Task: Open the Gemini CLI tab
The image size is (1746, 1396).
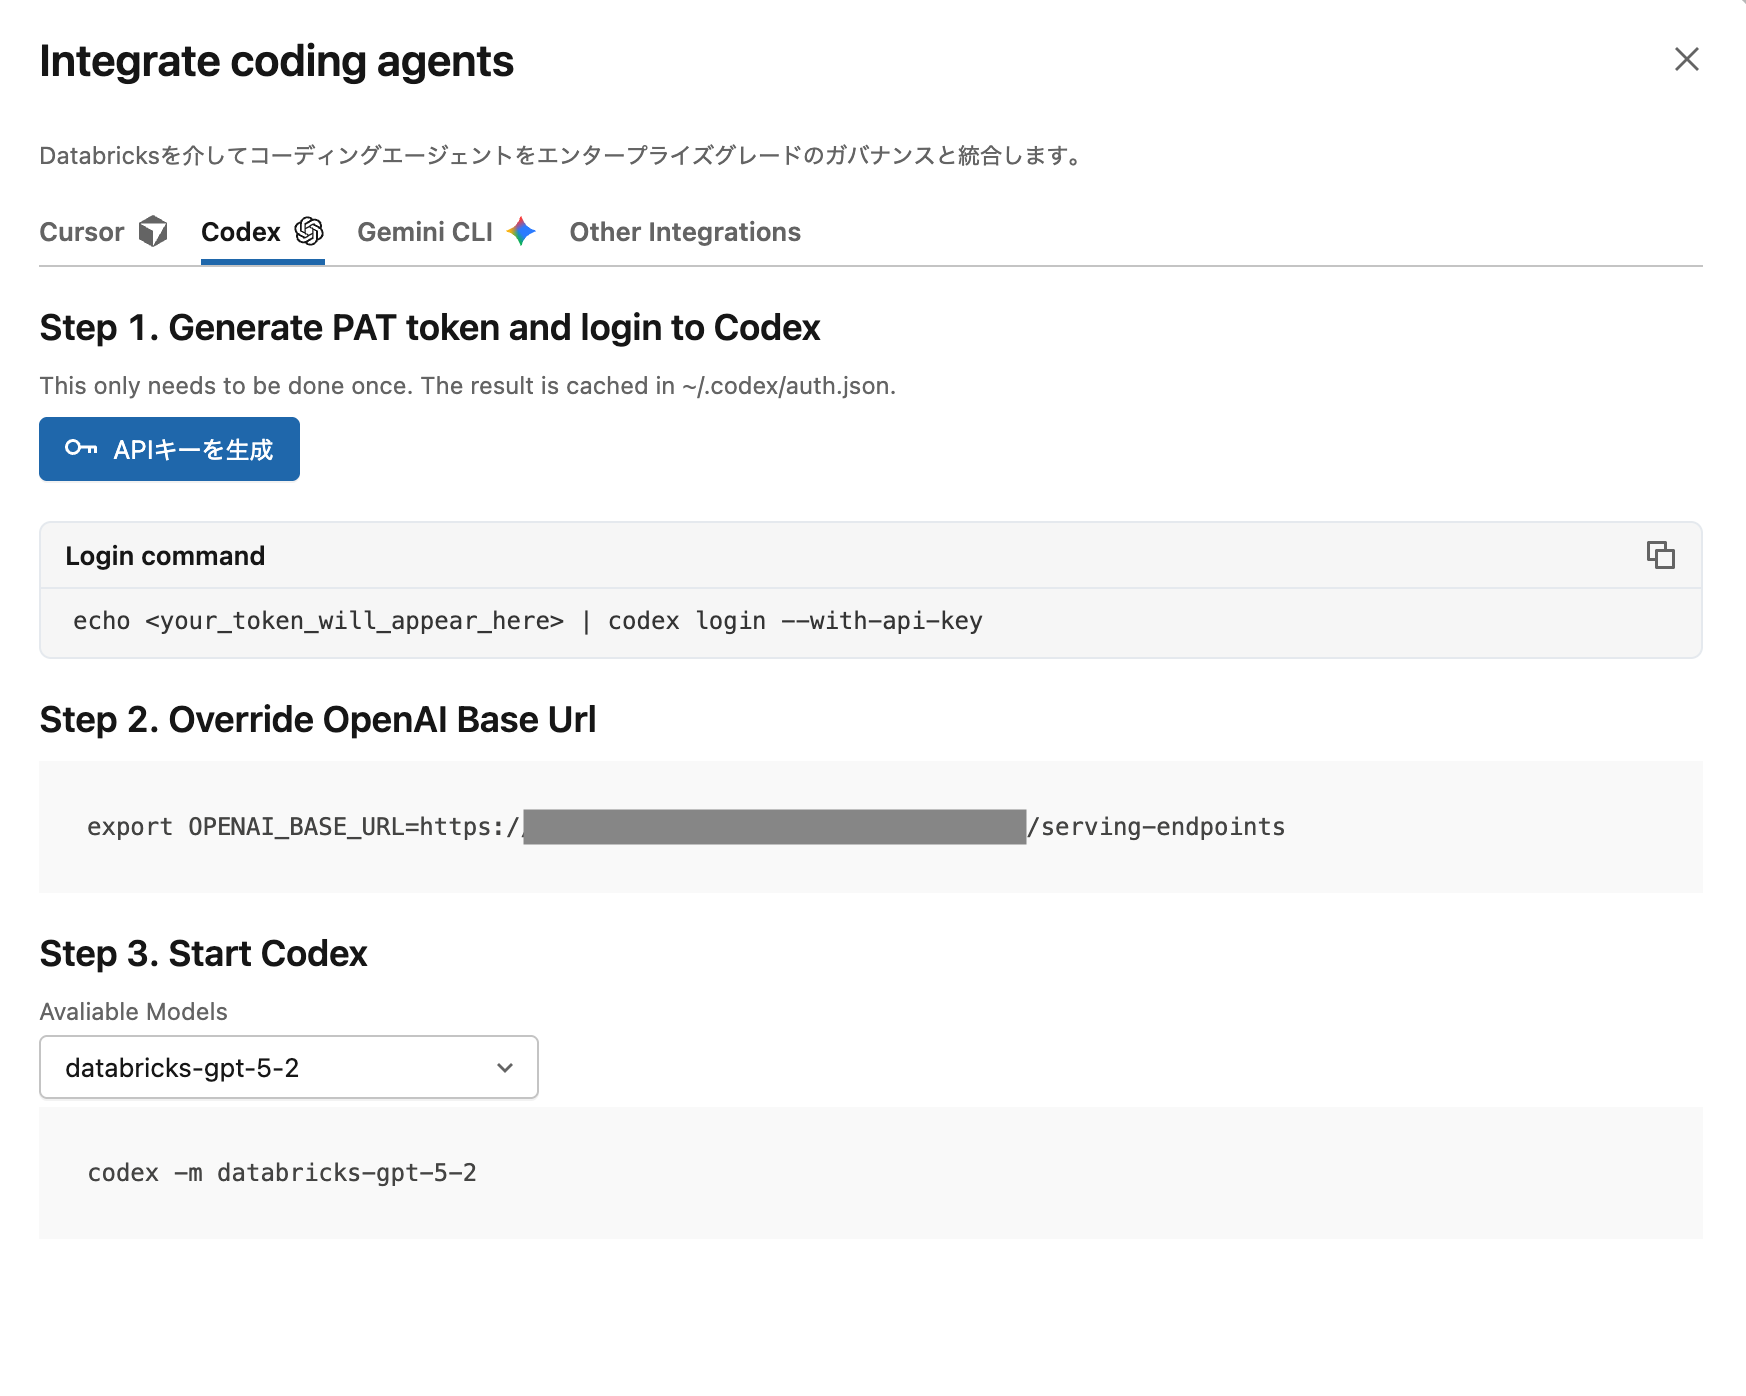Action: click(x=425, y=232)
